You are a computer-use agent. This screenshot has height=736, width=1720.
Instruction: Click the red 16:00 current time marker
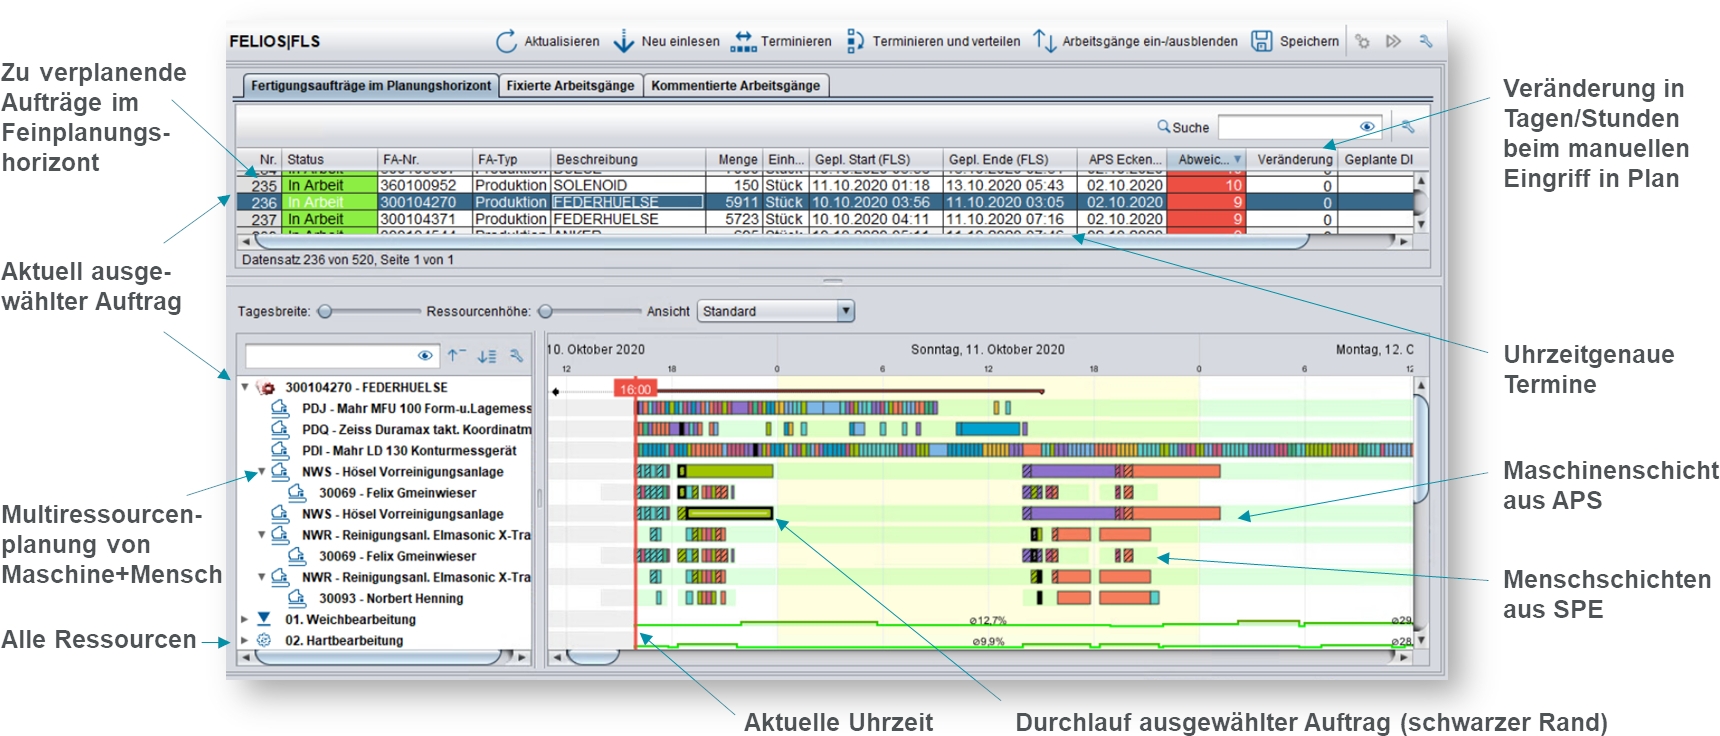pos(635,389)
